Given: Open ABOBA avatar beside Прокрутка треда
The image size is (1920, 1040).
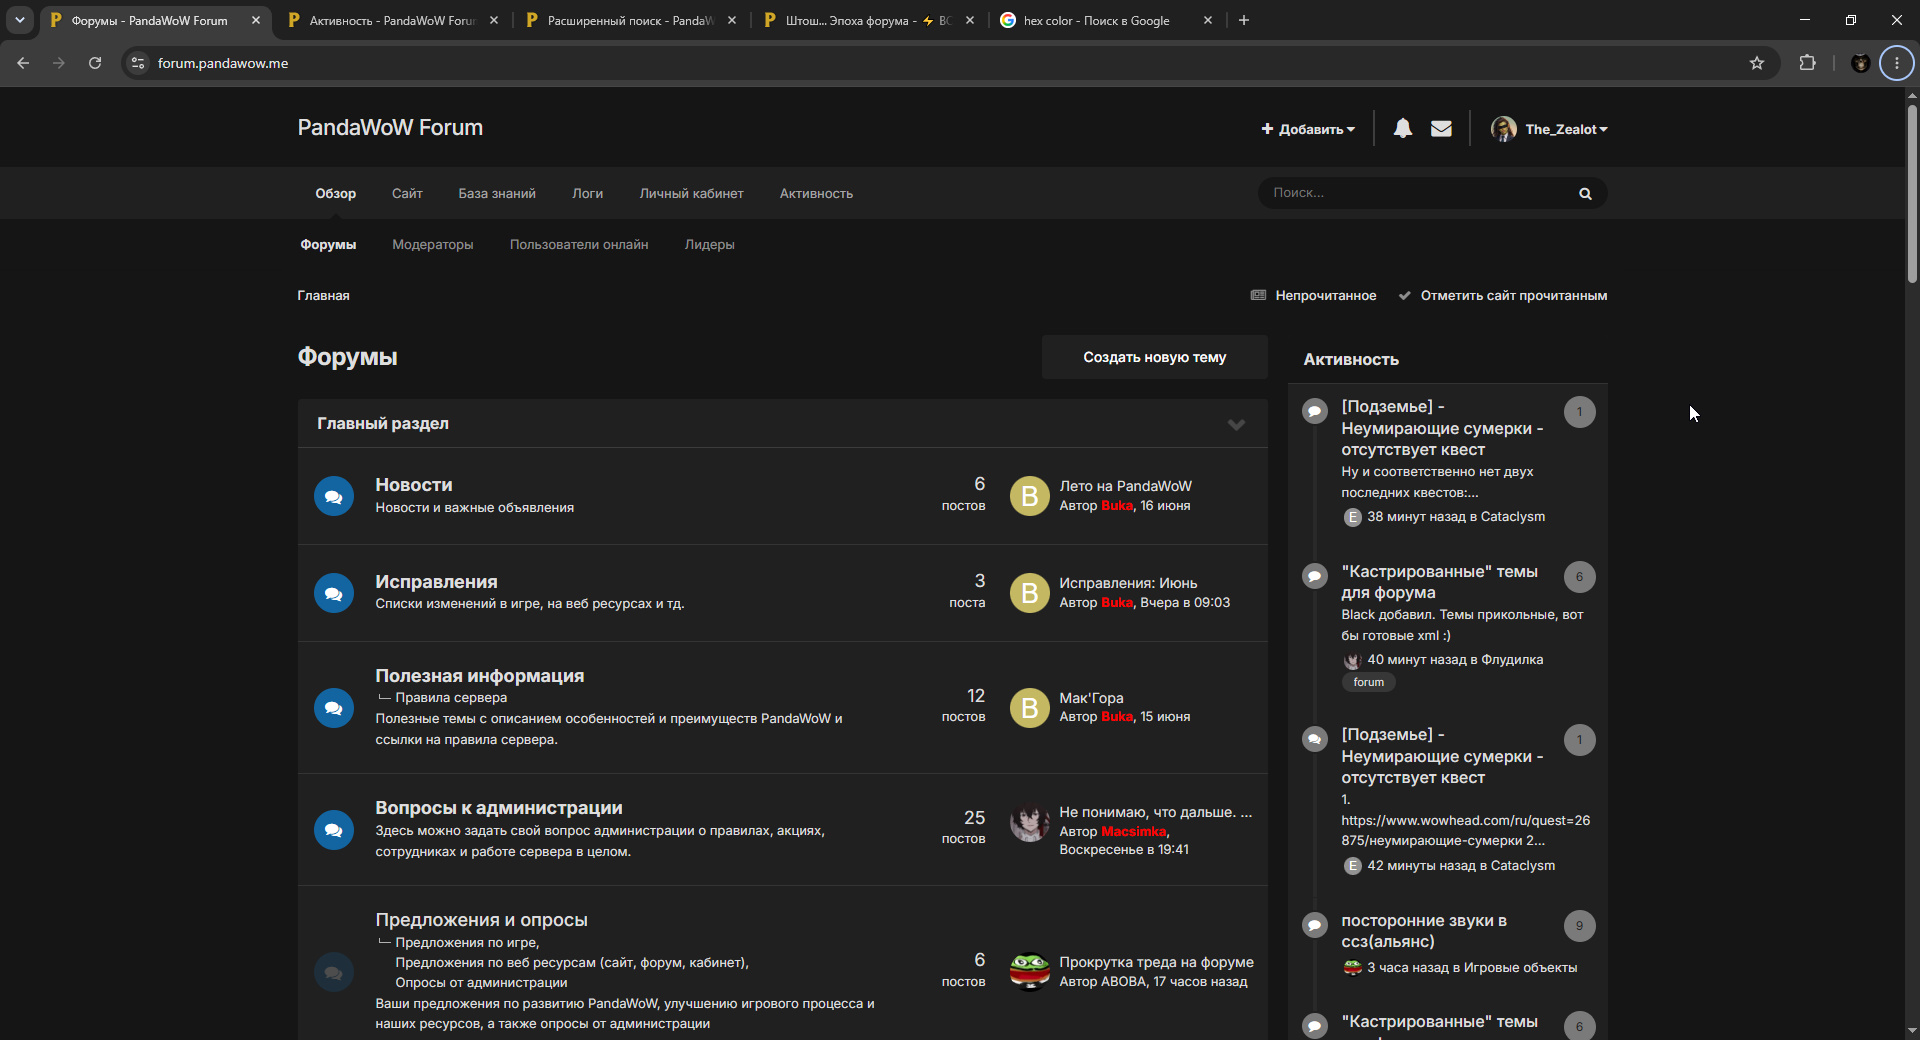Looking at the screenshot, I should [x=1029, y=971].
